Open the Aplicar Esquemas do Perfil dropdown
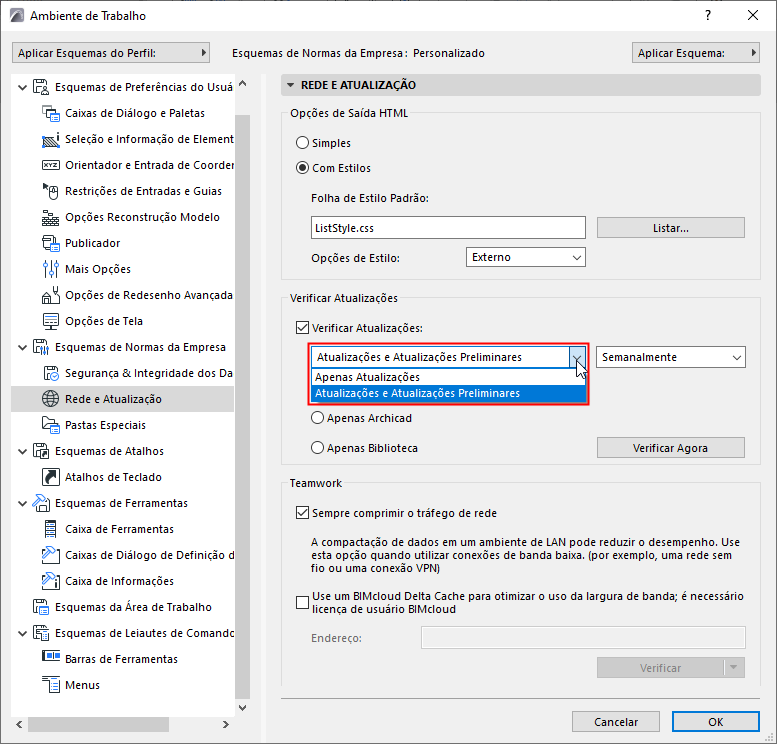Viewport: 777px width, 744px height. point(111,53)
